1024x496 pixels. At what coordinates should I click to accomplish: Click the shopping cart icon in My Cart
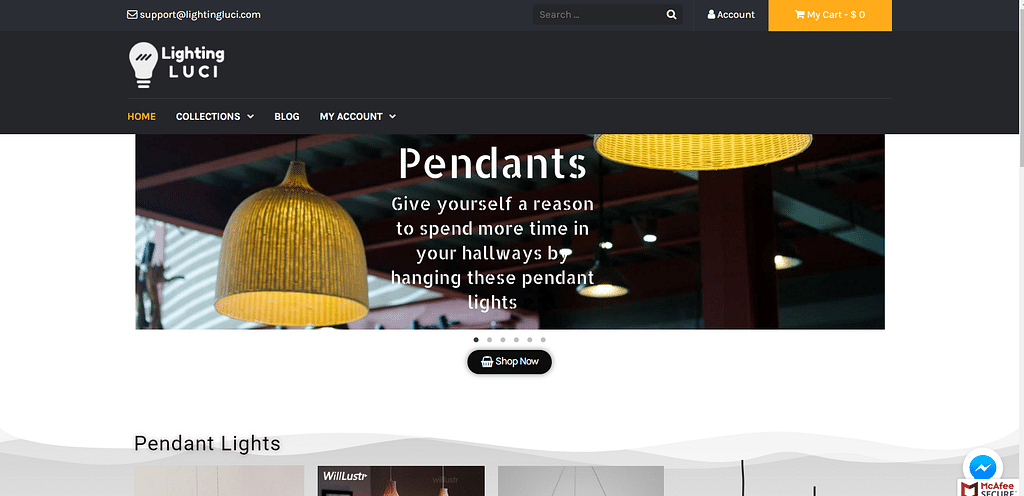pos(799,14)
